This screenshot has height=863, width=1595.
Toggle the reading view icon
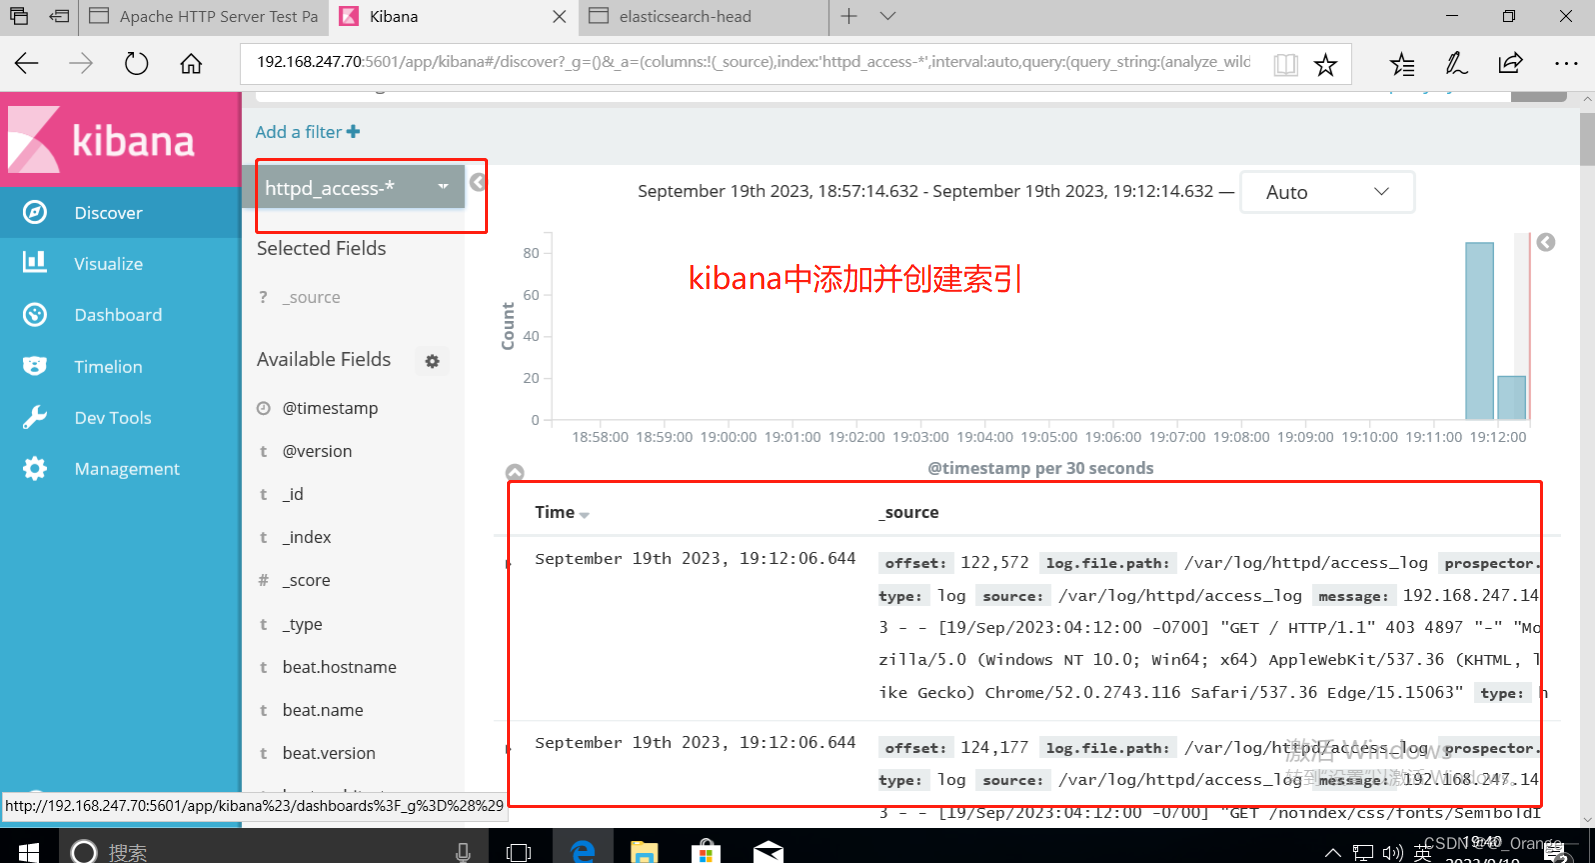(1285, 65)
